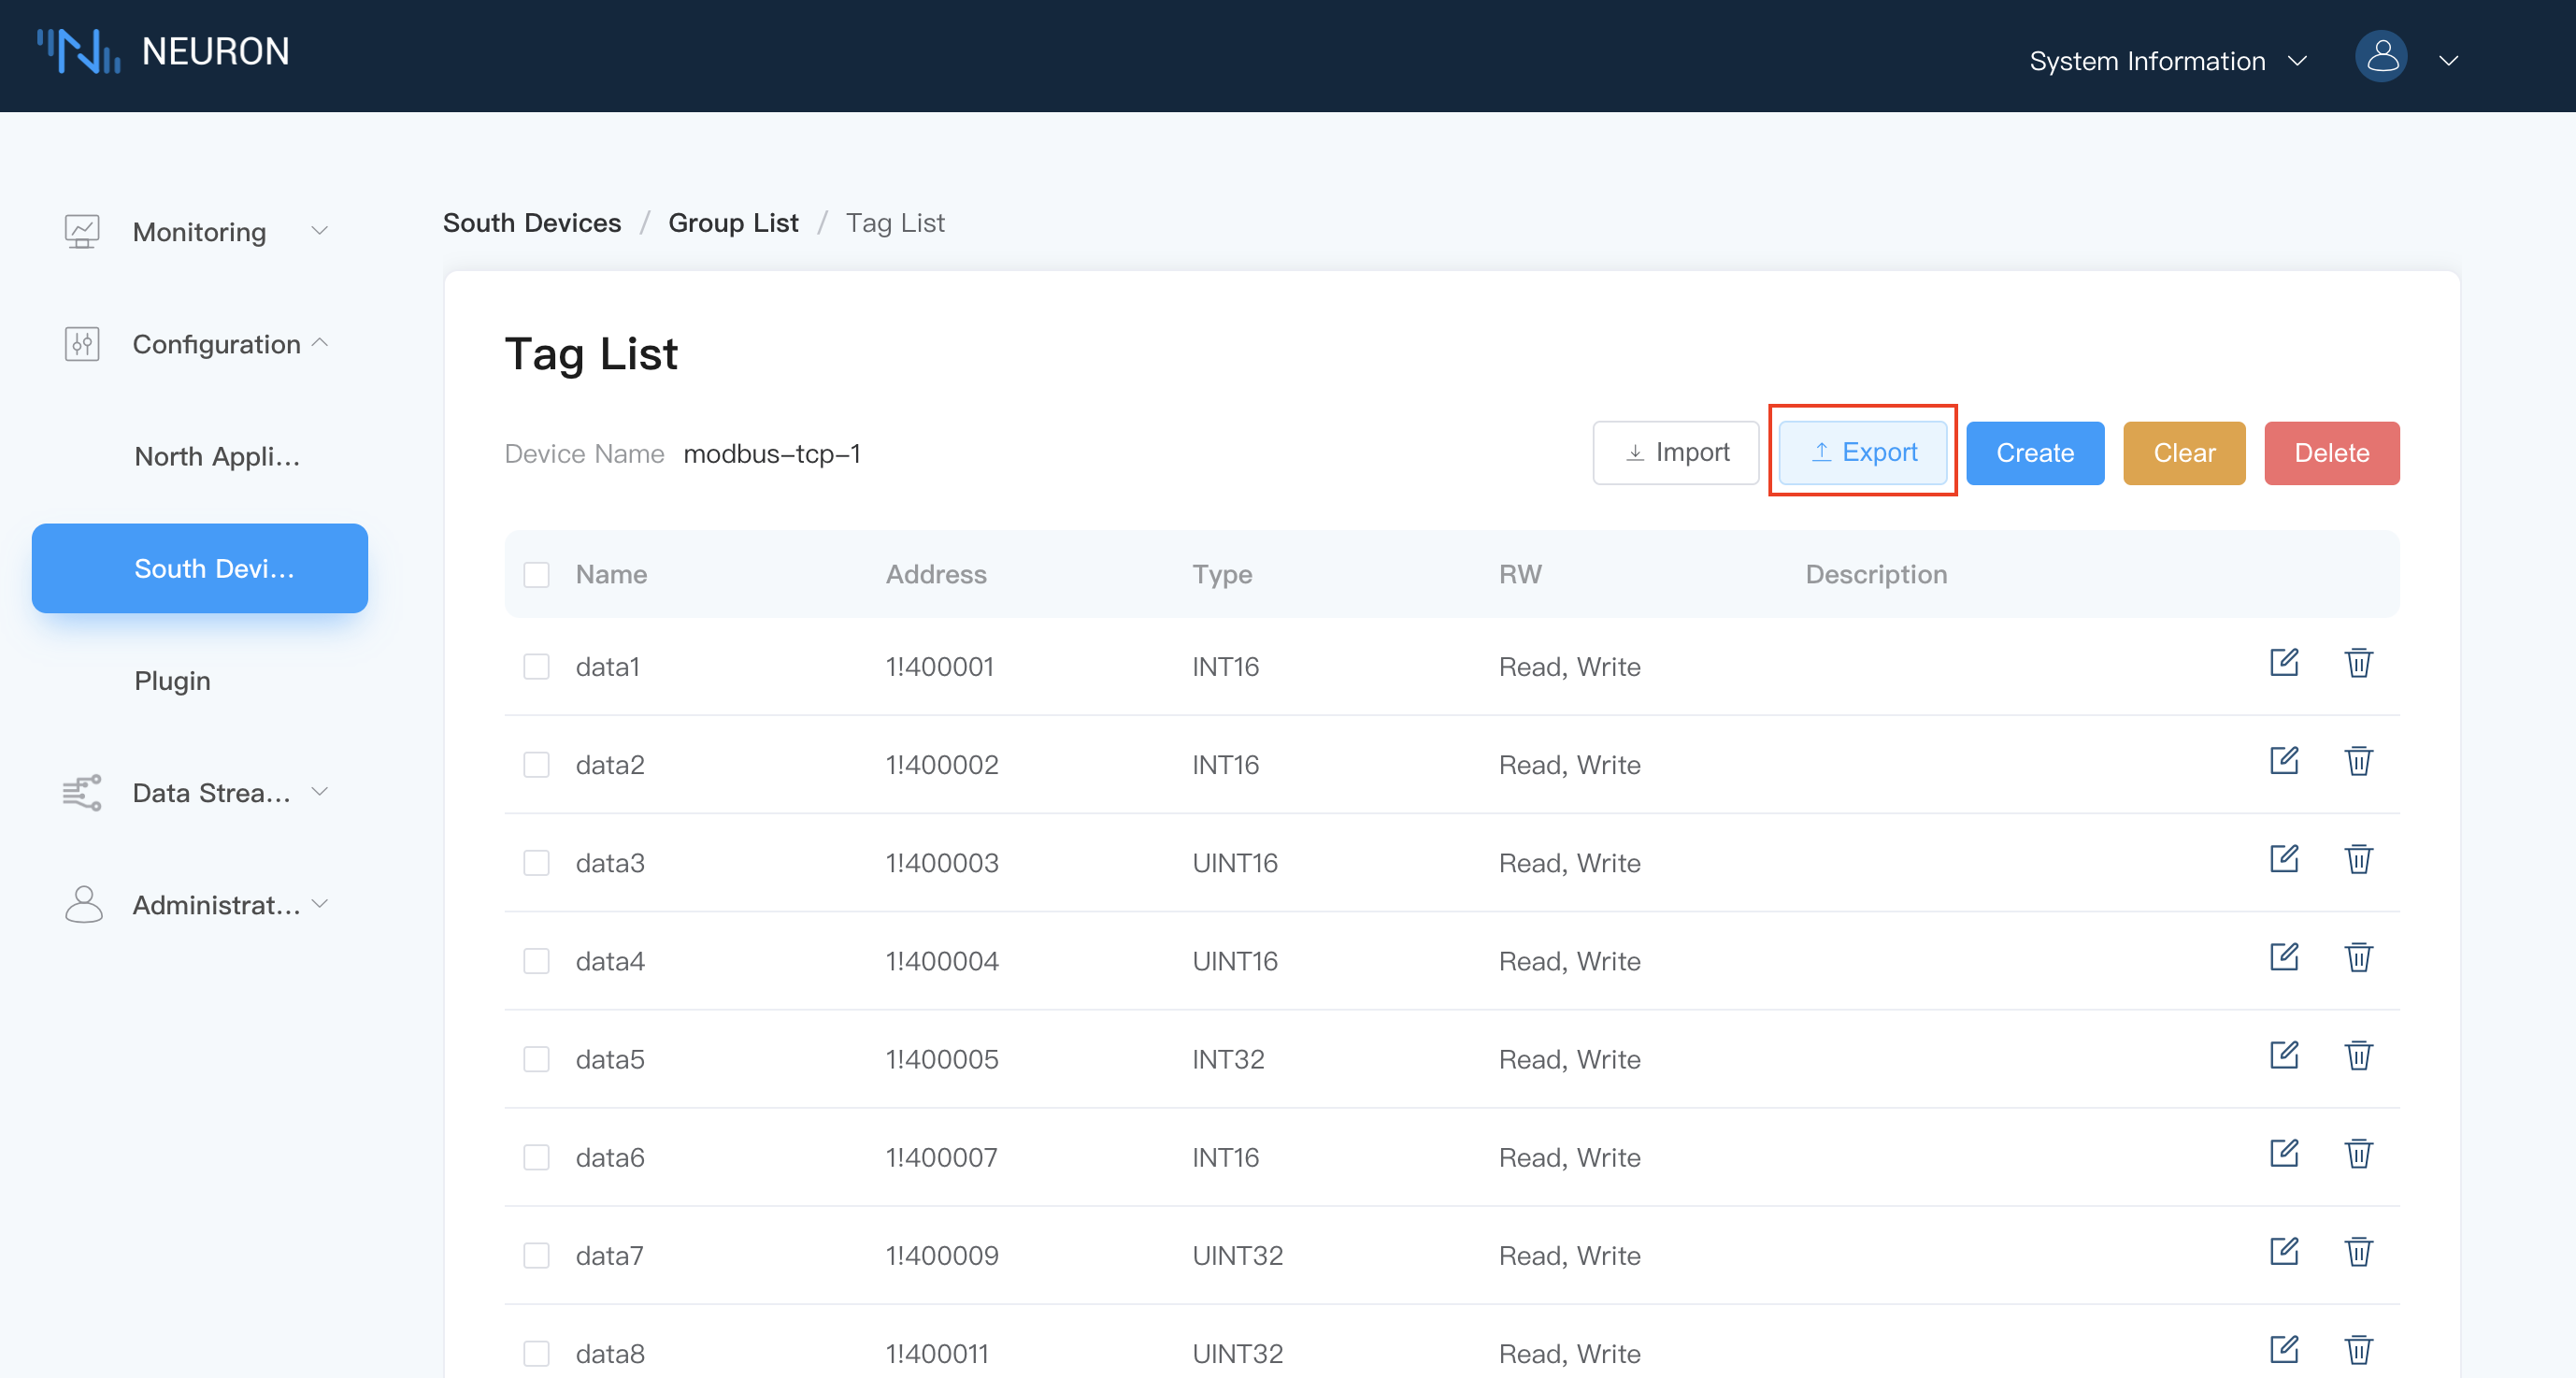Delete tag data2 with trash icon
This screenshot has width=2576, height=1378.
(x=2358, y=760)
